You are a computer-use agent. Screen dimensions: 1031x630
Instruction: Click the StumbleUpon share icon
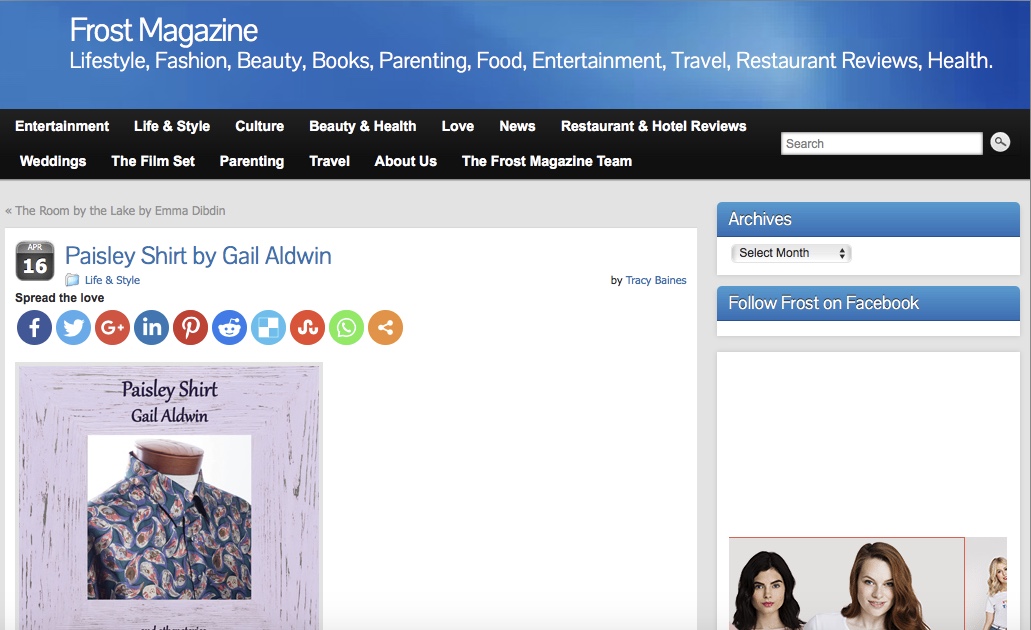(x=307, y=327)
